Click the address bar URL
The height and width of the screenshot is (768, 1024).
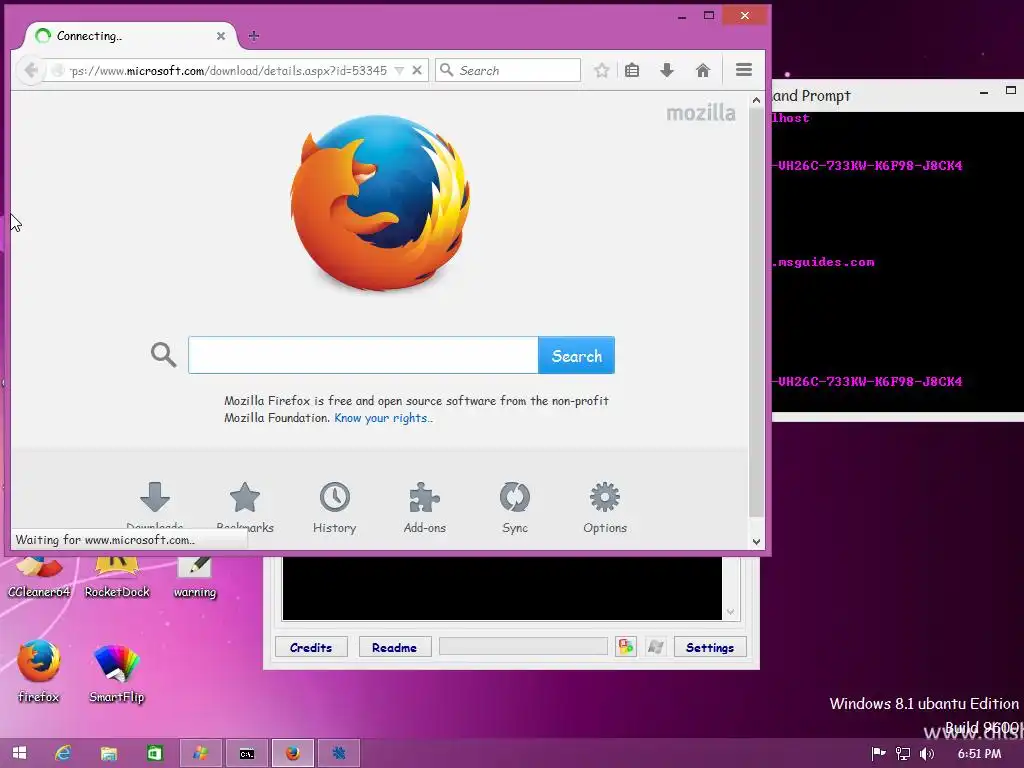tap(228, 71)
